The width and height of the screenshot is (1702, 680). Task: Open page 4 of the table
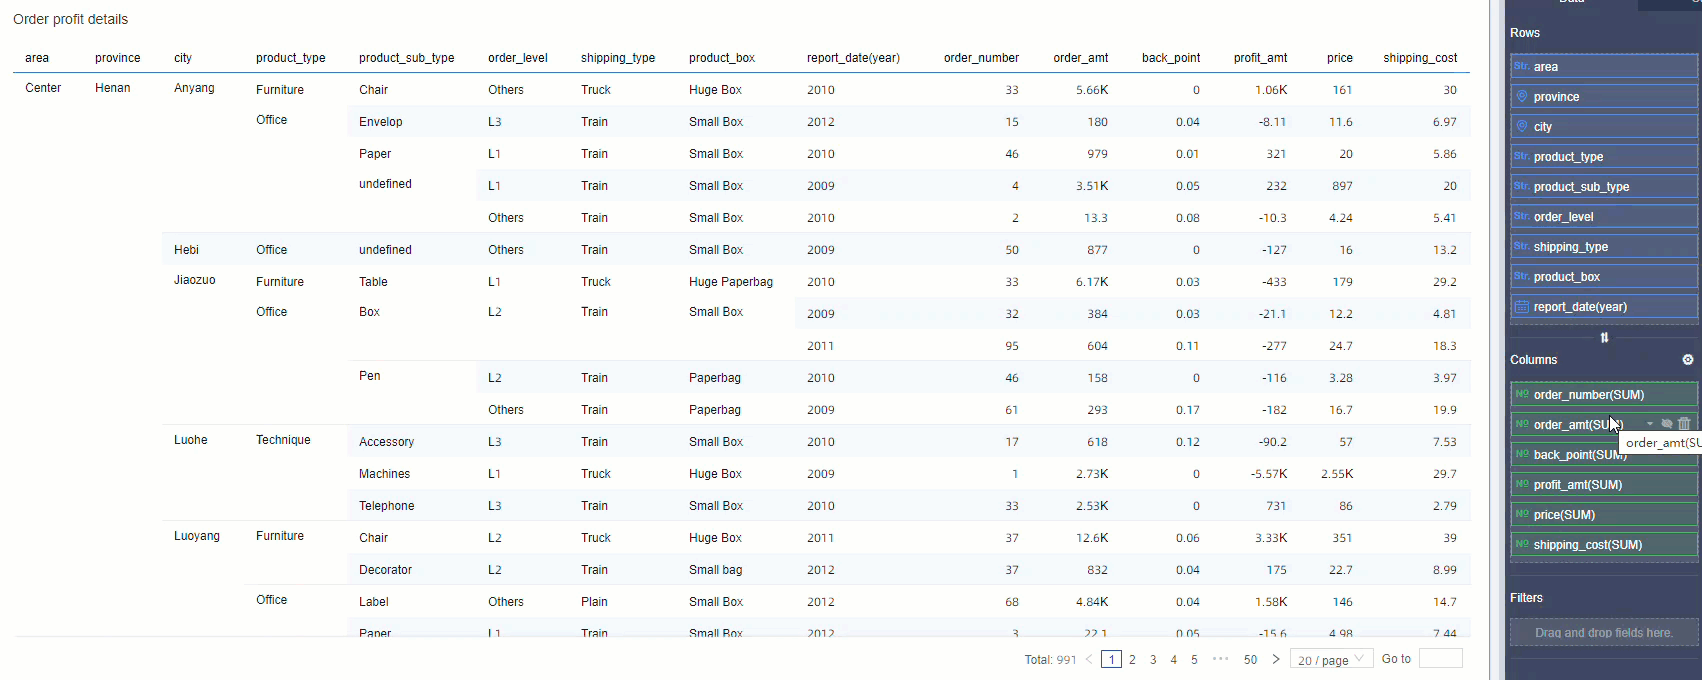click(1173, 660)
